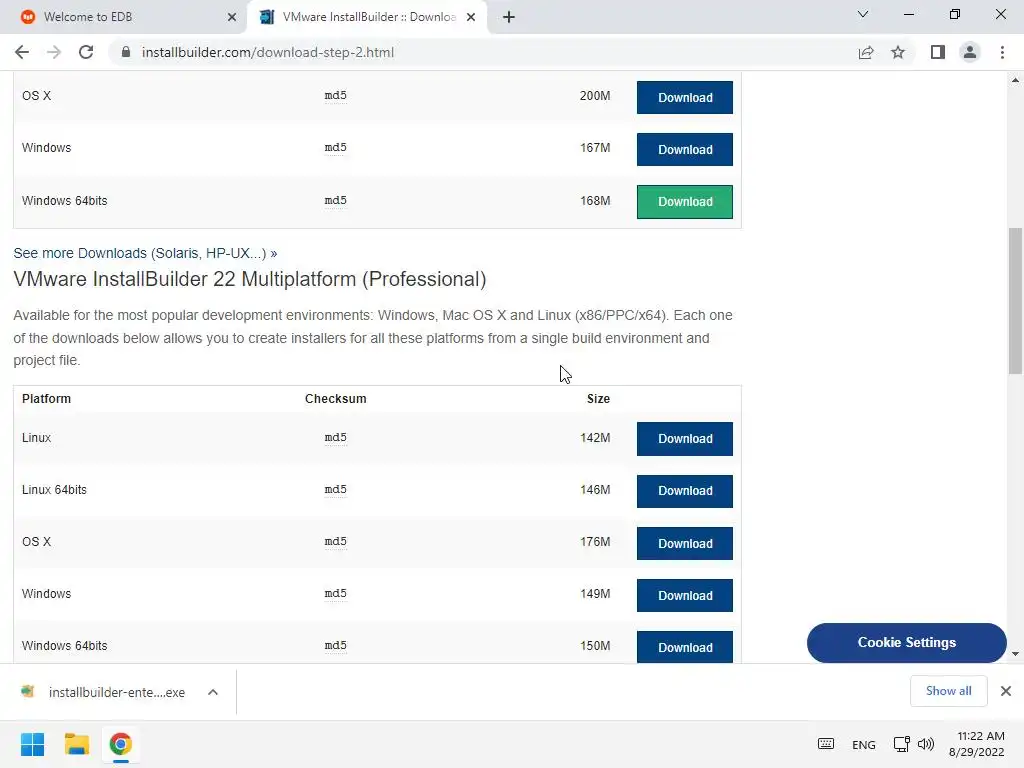Close the Welcome to EDB tab
The image size is (1024, 768).
(x=232, y=17)
